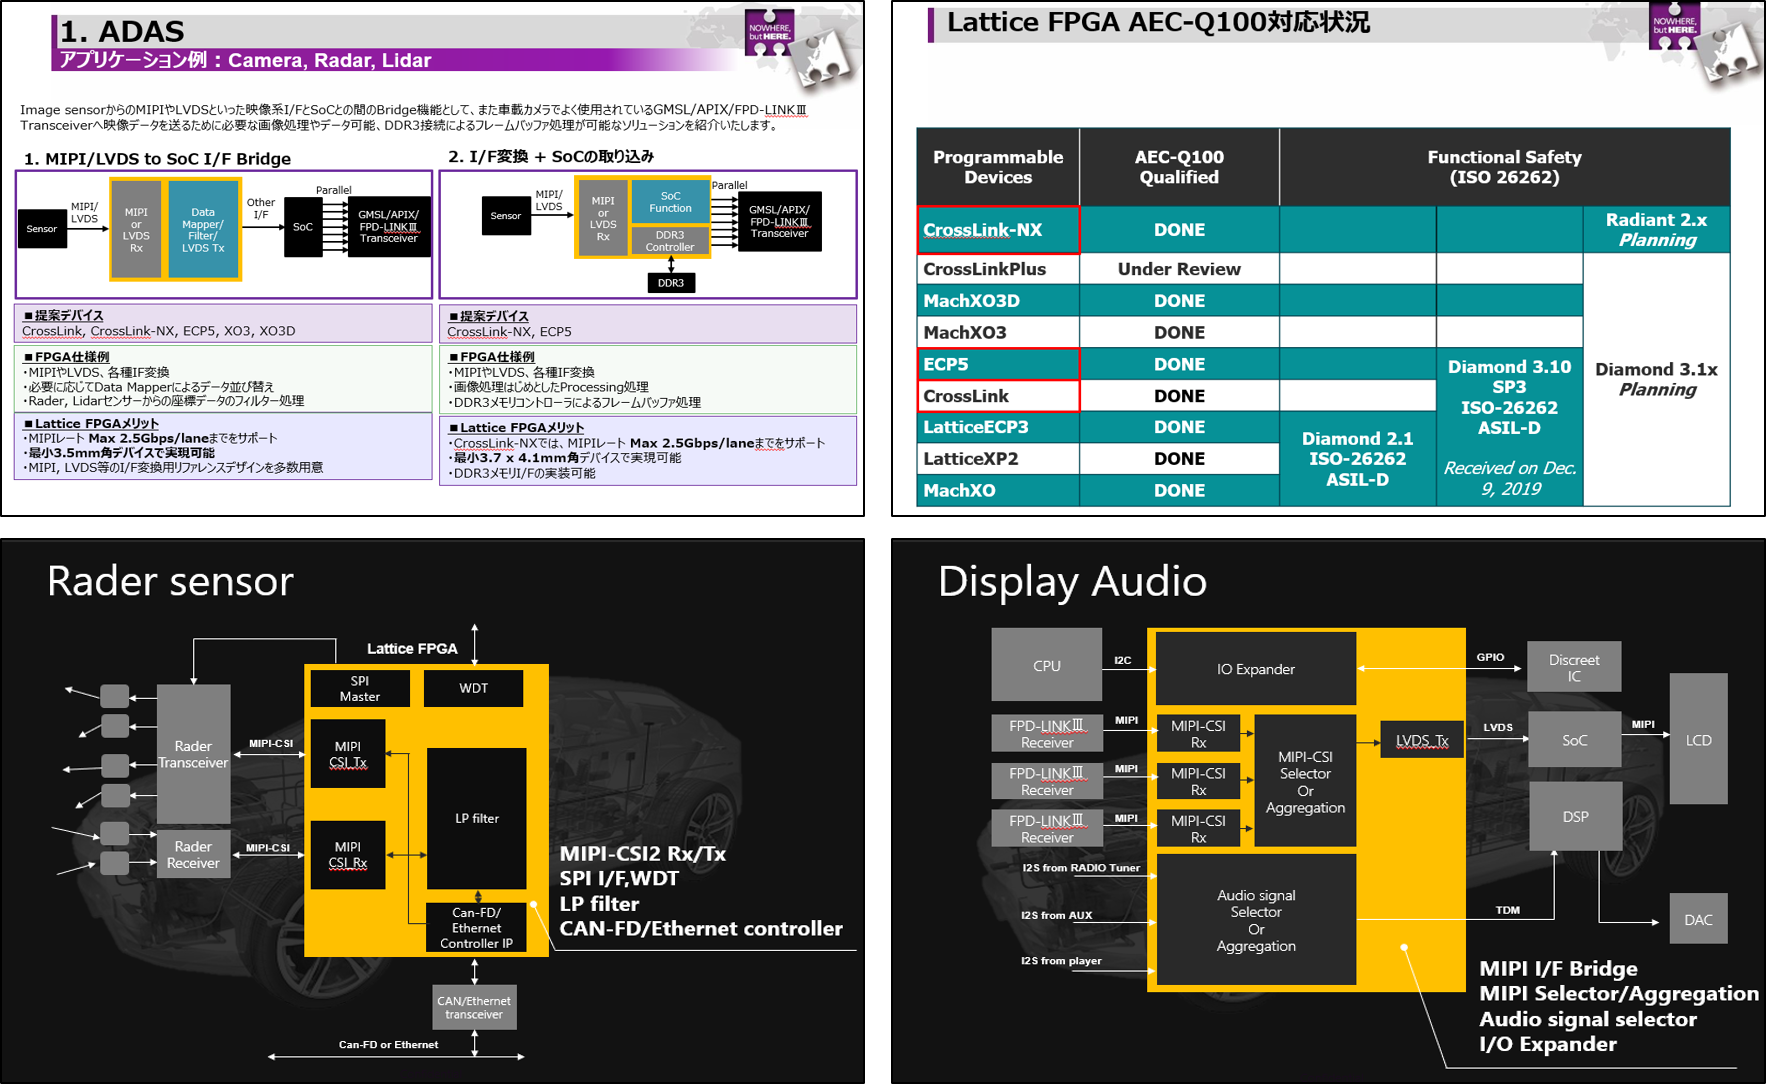Select text 'CAN-FD/Ethernet controller'
1766x1084 pixels.
click(x=701, y=929)
